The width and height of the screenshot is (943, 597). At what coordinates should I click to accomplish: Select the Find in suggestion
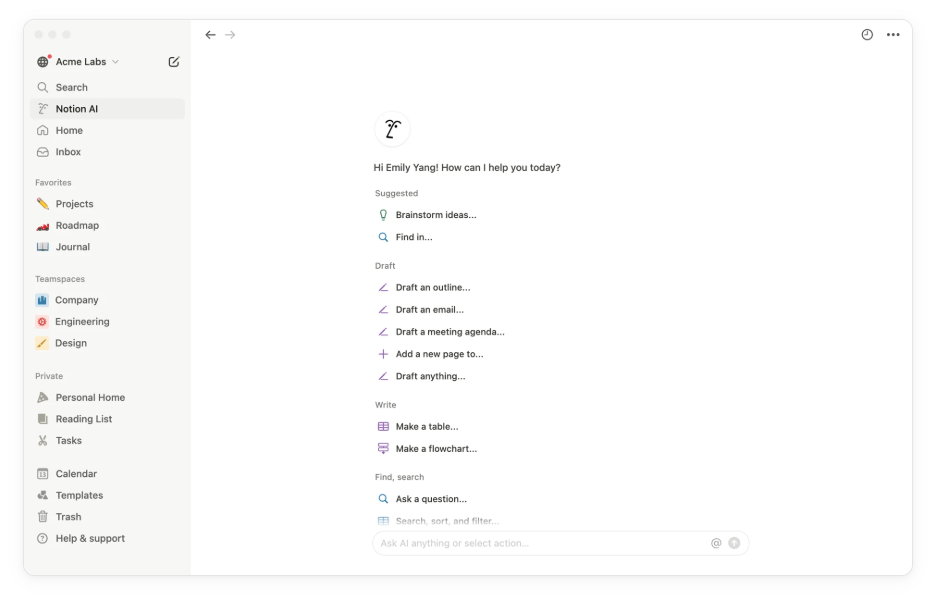coord(414,237)
